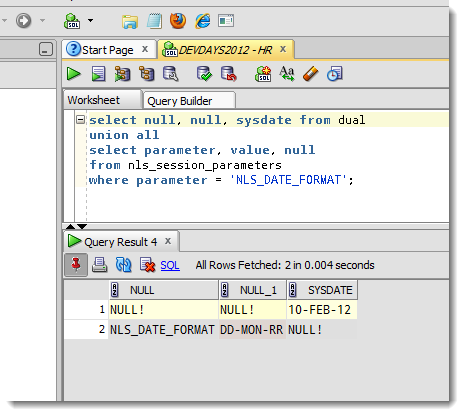Open SQL History clock icon
This screenshot has width=464, height=416.
point(335,74)
